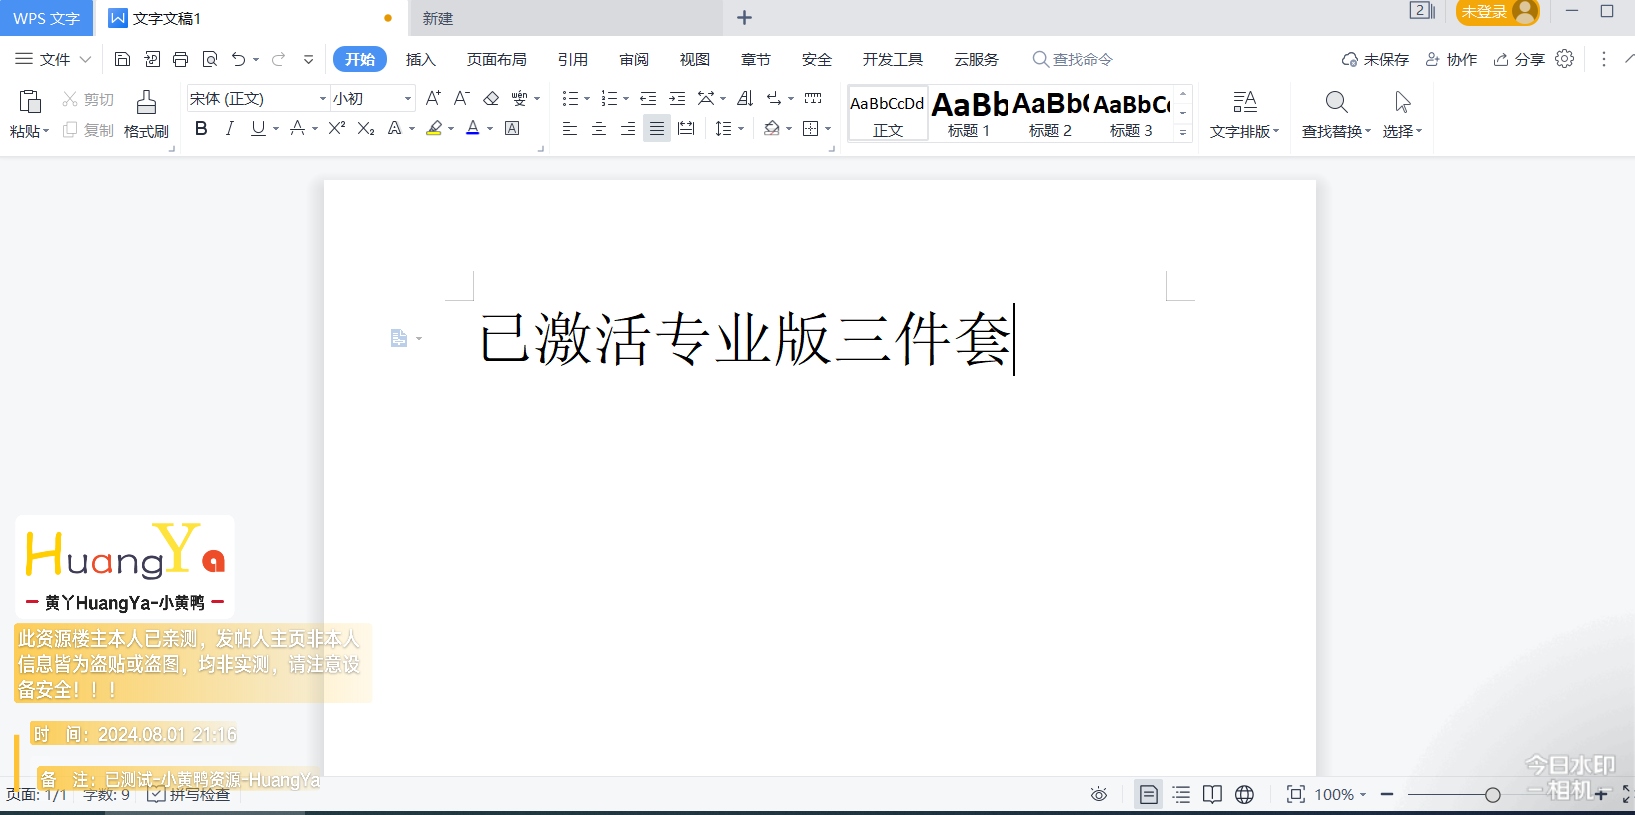Image resolution: width=1635 pixels, height=815 pixels.
Task: Toggle bold formatting with the B button
Action: (201, 128)
